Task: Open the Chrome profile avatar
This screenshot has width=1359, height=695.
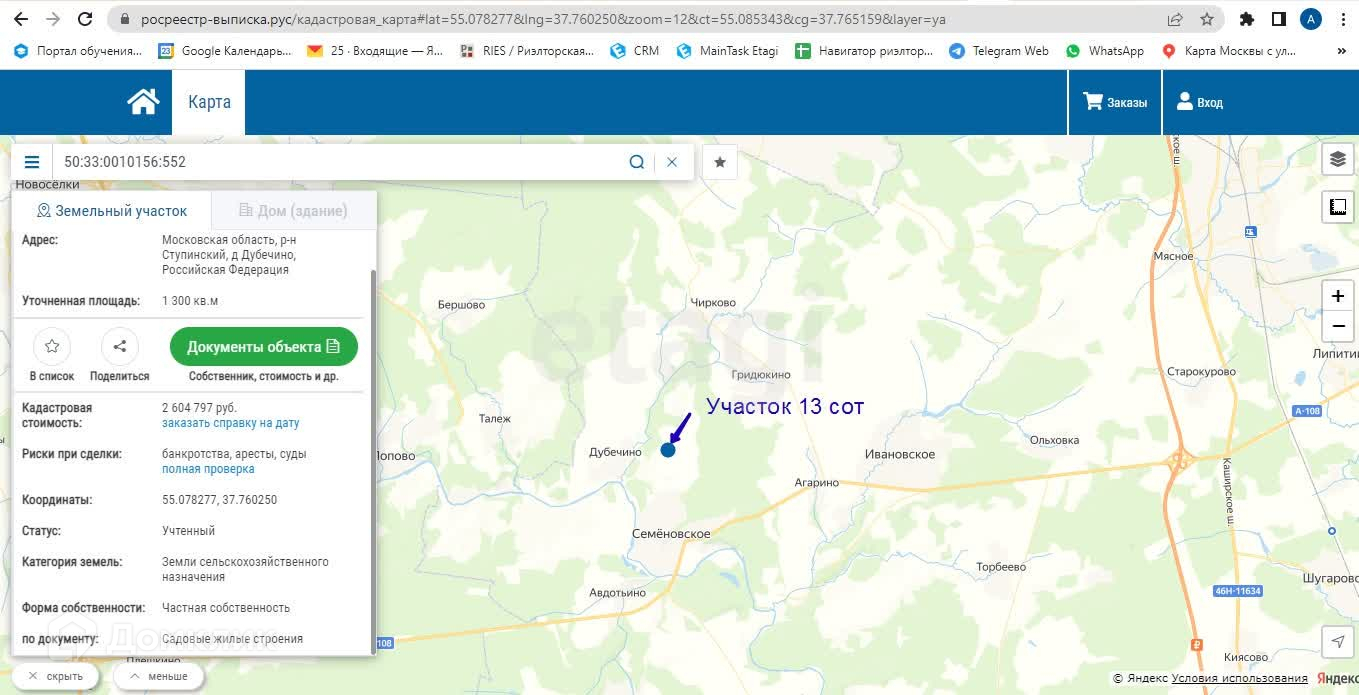Action: pos(1310,19)
